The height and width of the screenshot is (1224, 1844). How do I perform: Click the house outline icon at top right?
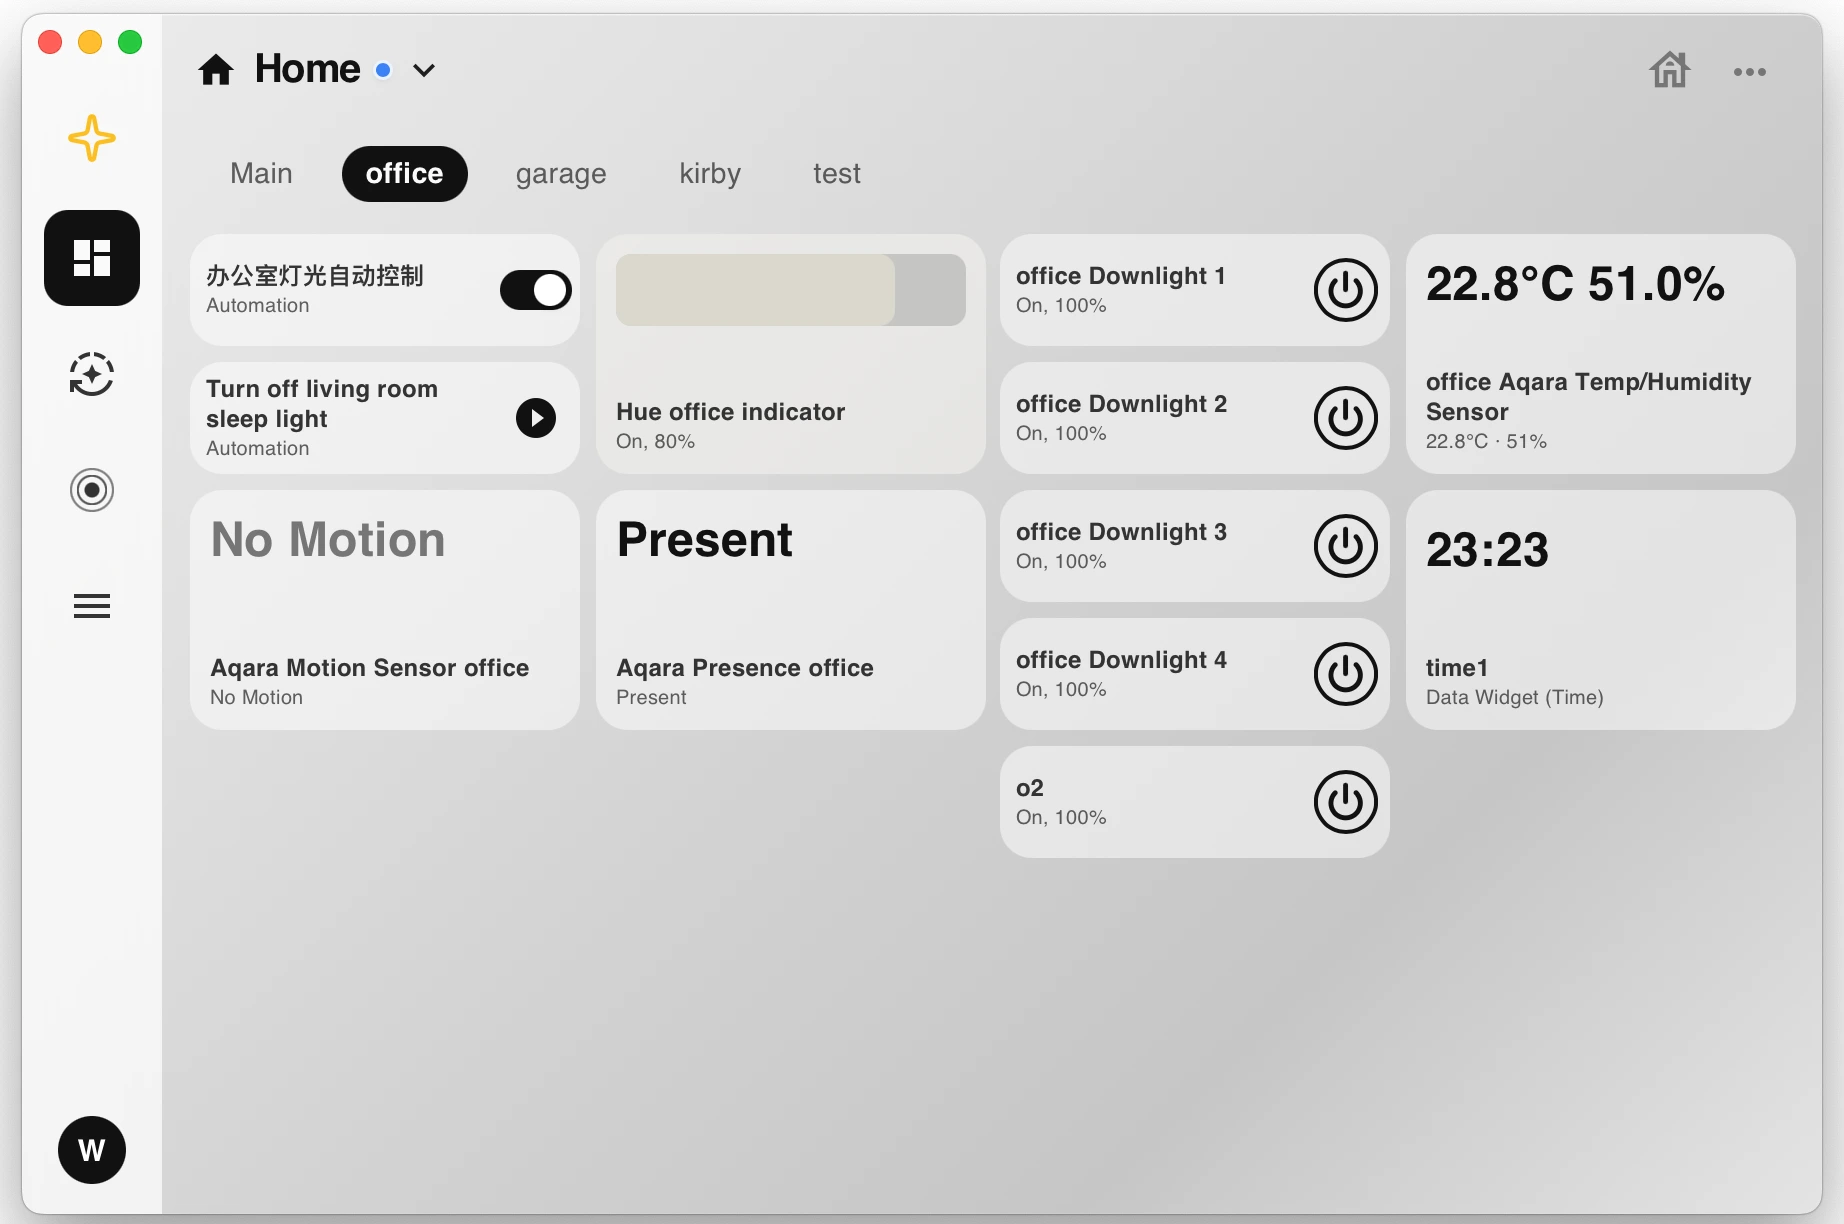1670,70
